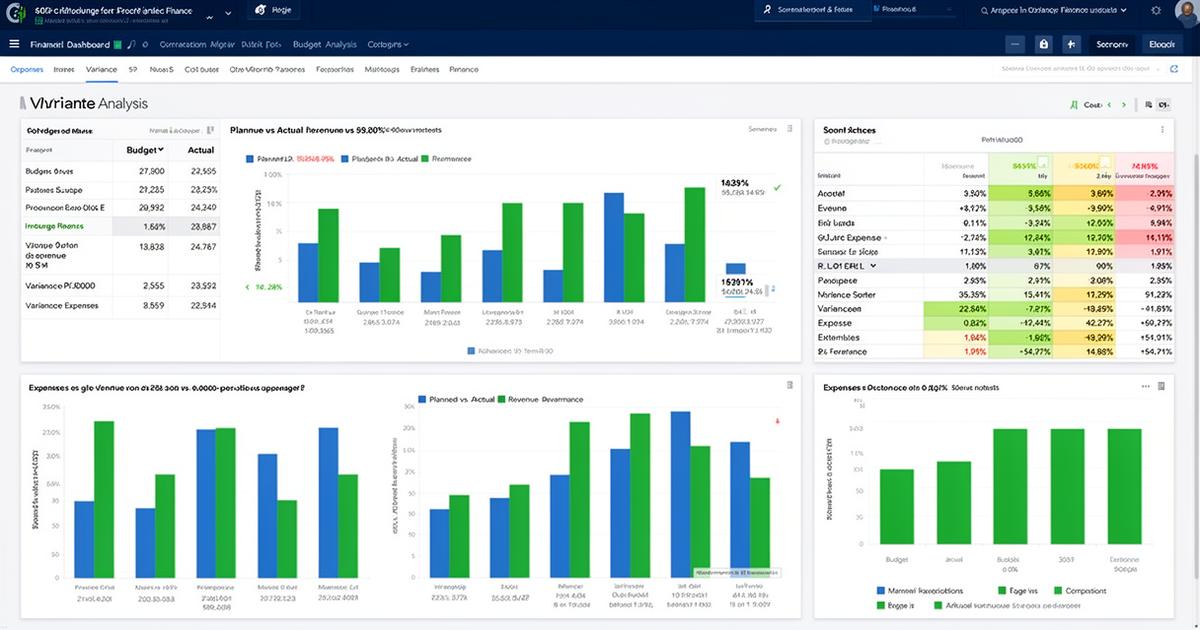This screenshot has height=630, width=1200.
Task: Click the Norience Sorter row label
Action: pyautogui.click(x=846, y=295)
